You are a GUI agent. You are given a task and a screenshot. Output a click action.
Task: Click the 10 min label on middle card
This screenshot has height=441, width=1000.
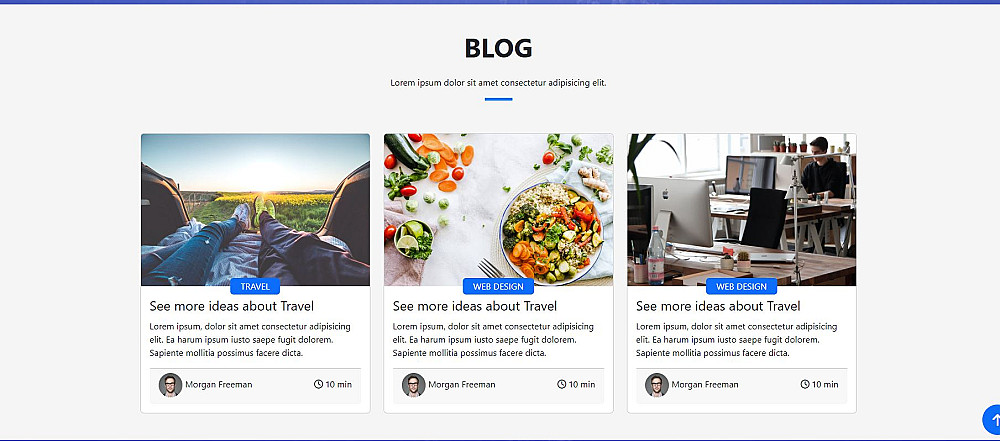(x=582, y=385)
